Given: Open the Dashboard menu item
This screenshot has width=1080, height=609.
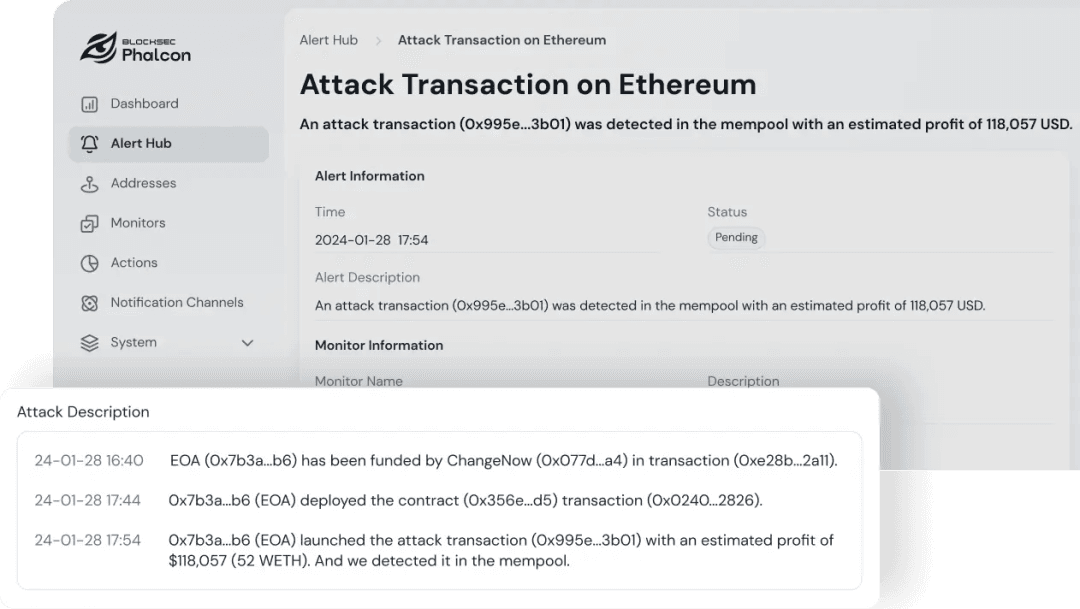Looking at the screenshot, I should [x=144, y=104].
